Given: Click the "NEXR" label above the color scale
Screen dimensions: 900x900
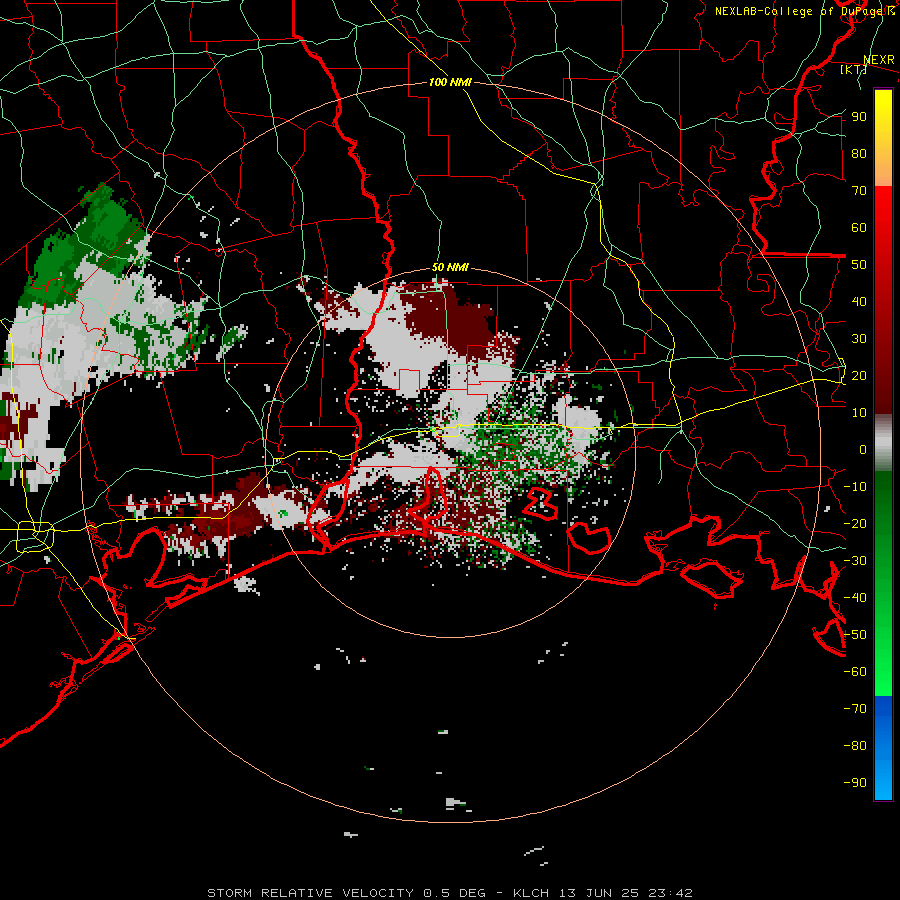Looking at the screenshot, I should coord(879,60).
